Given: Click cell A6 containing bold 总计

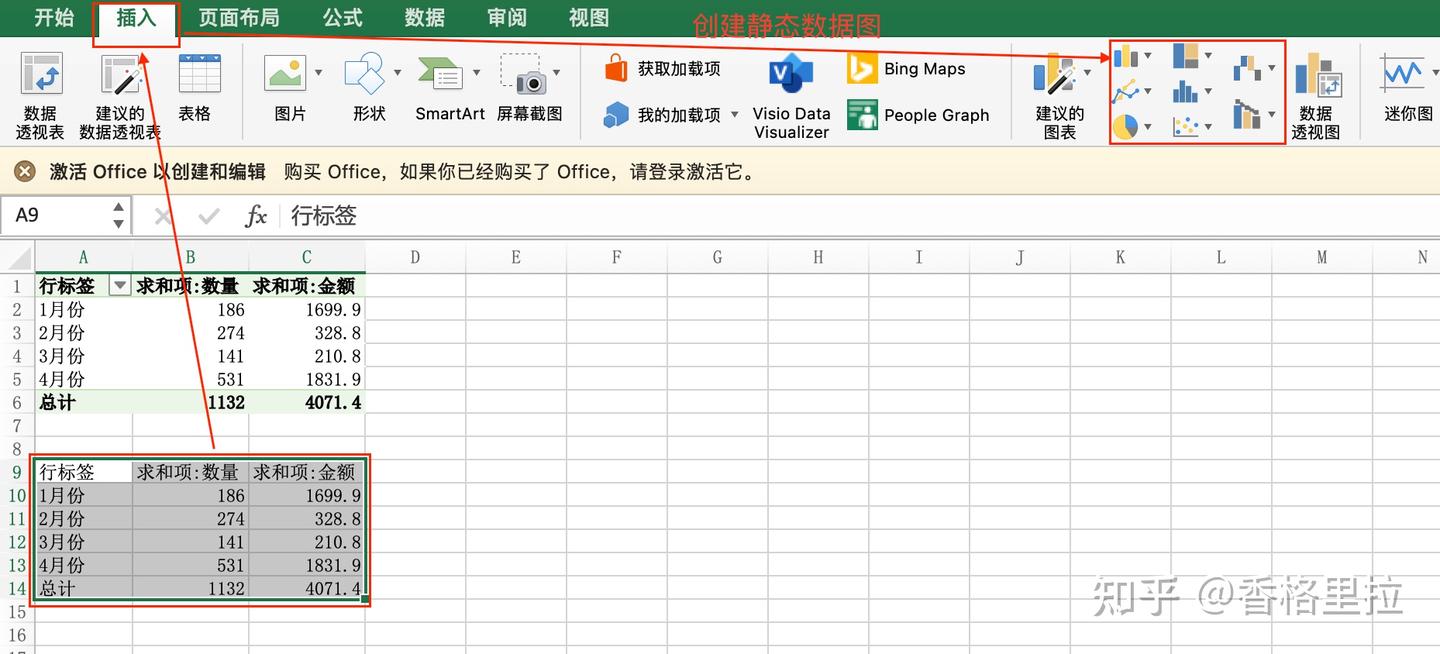Looking at the screenshot, I should [x=84, y=402].
